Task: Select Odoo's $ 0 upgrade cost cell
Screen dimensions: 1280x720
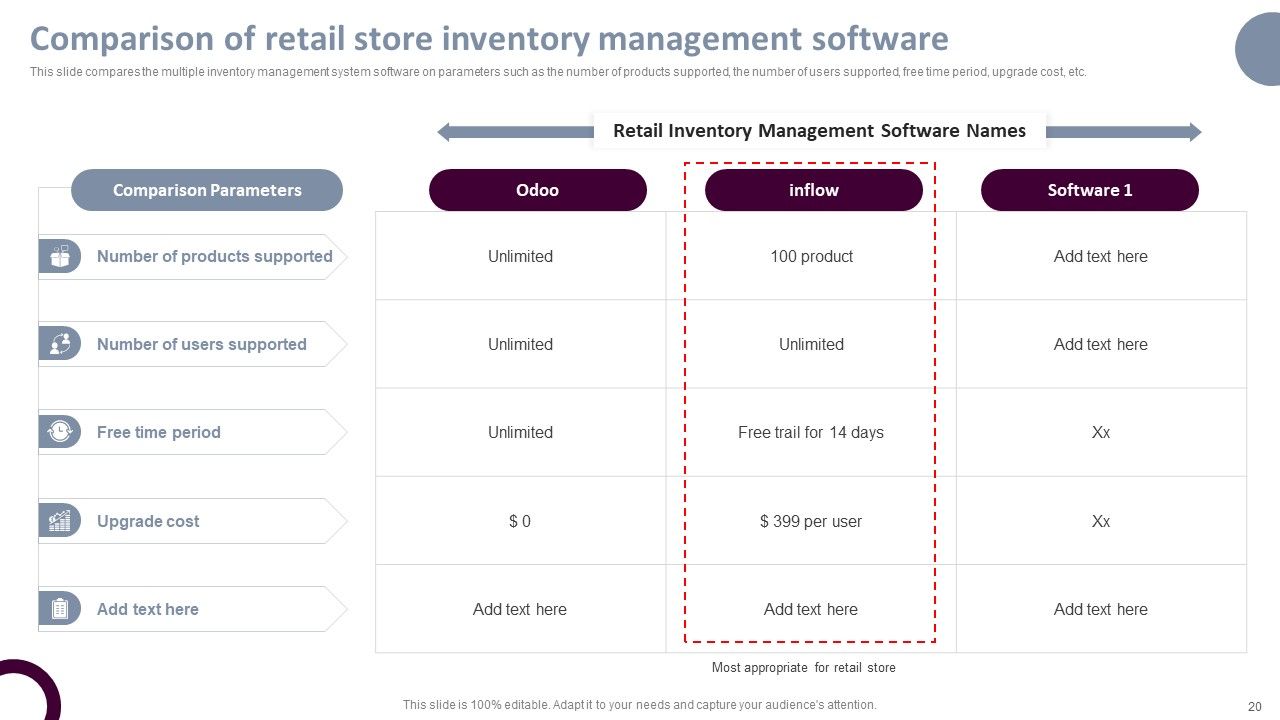Action: pos(520,521)
